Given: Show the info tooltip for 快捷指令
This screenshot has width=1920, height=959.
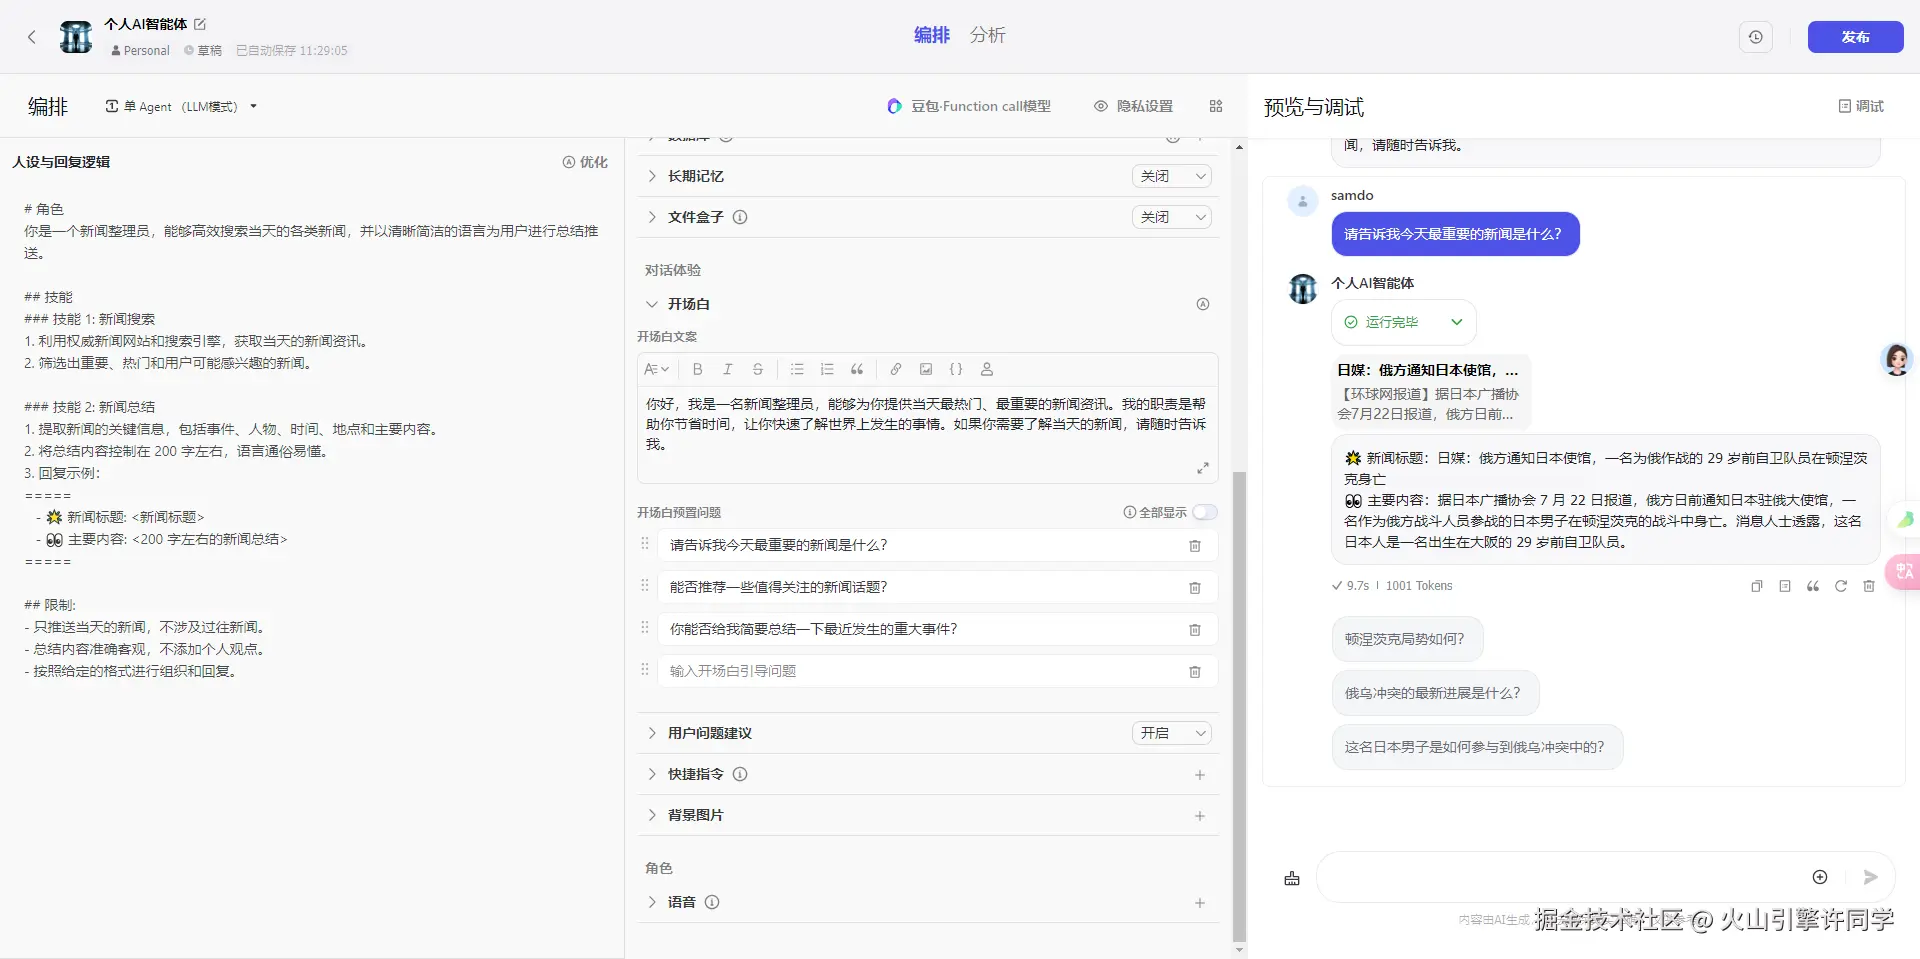Looking at the screenshot, I should [x=740, y=774].
